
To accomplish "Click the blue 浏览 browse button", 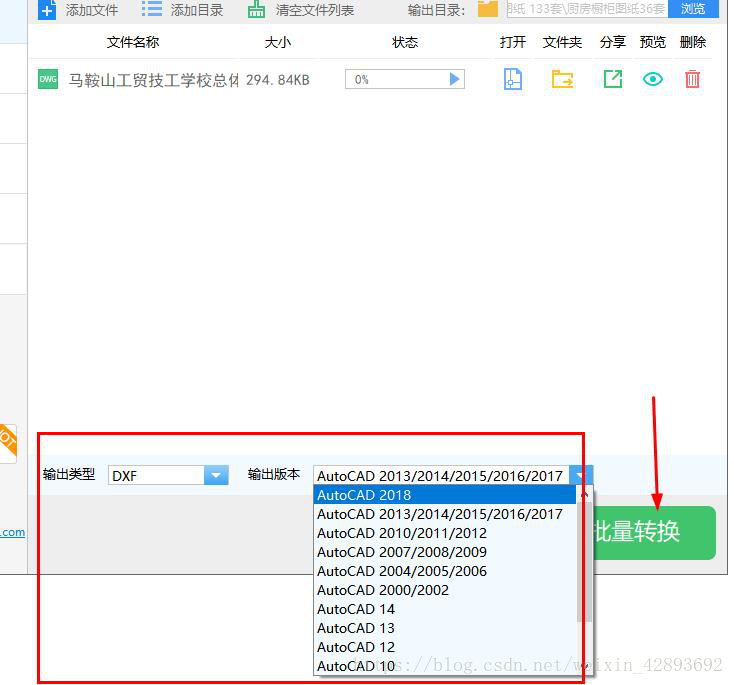I will pos(693,9).
